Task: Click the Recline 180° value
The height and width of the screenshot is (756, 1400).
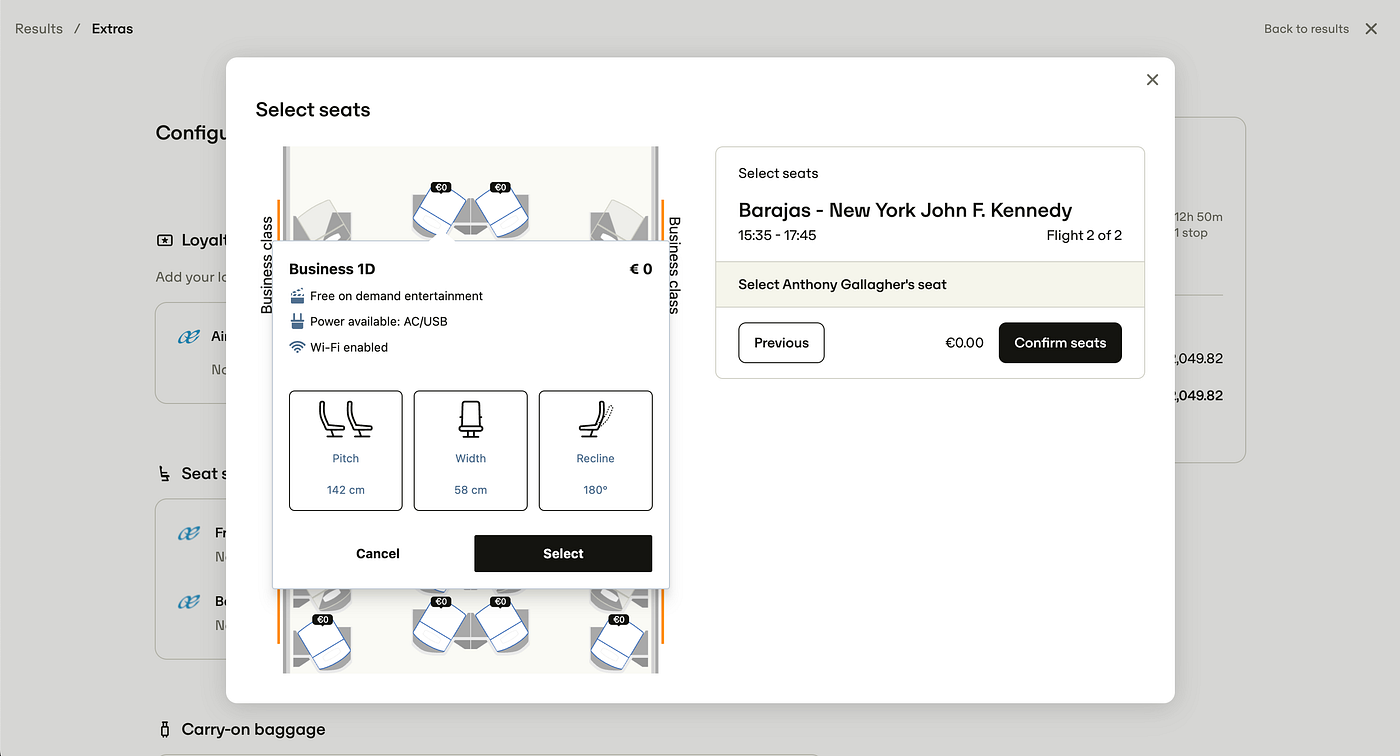Action: point(595,490)
